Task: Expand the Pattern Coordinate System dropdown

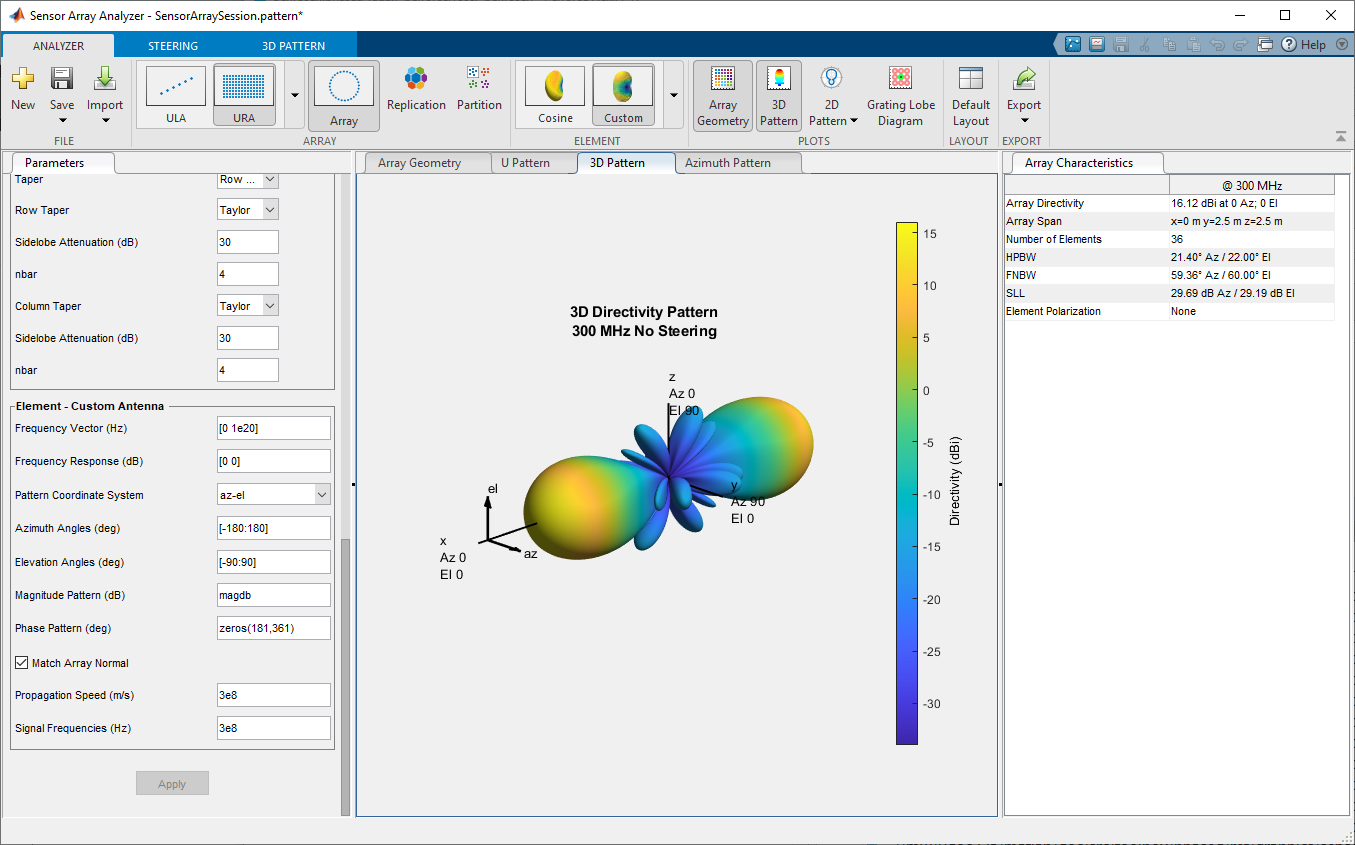Action: point(274,495)
